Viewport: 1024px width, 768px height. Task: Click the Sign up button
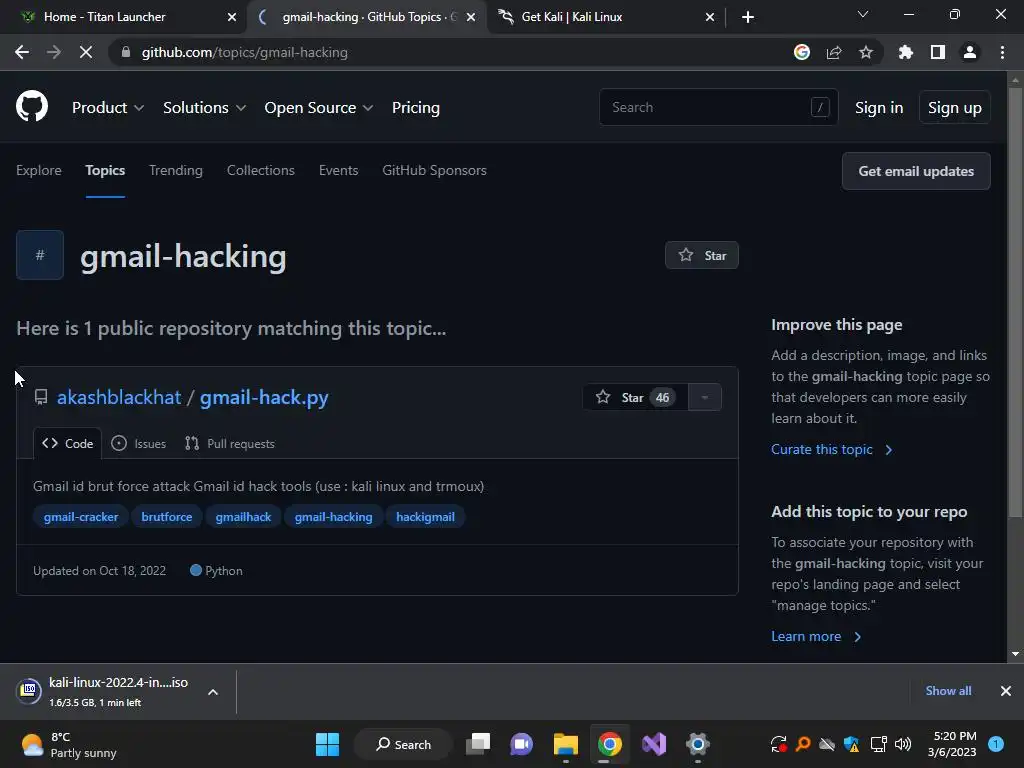pos(955,108)
